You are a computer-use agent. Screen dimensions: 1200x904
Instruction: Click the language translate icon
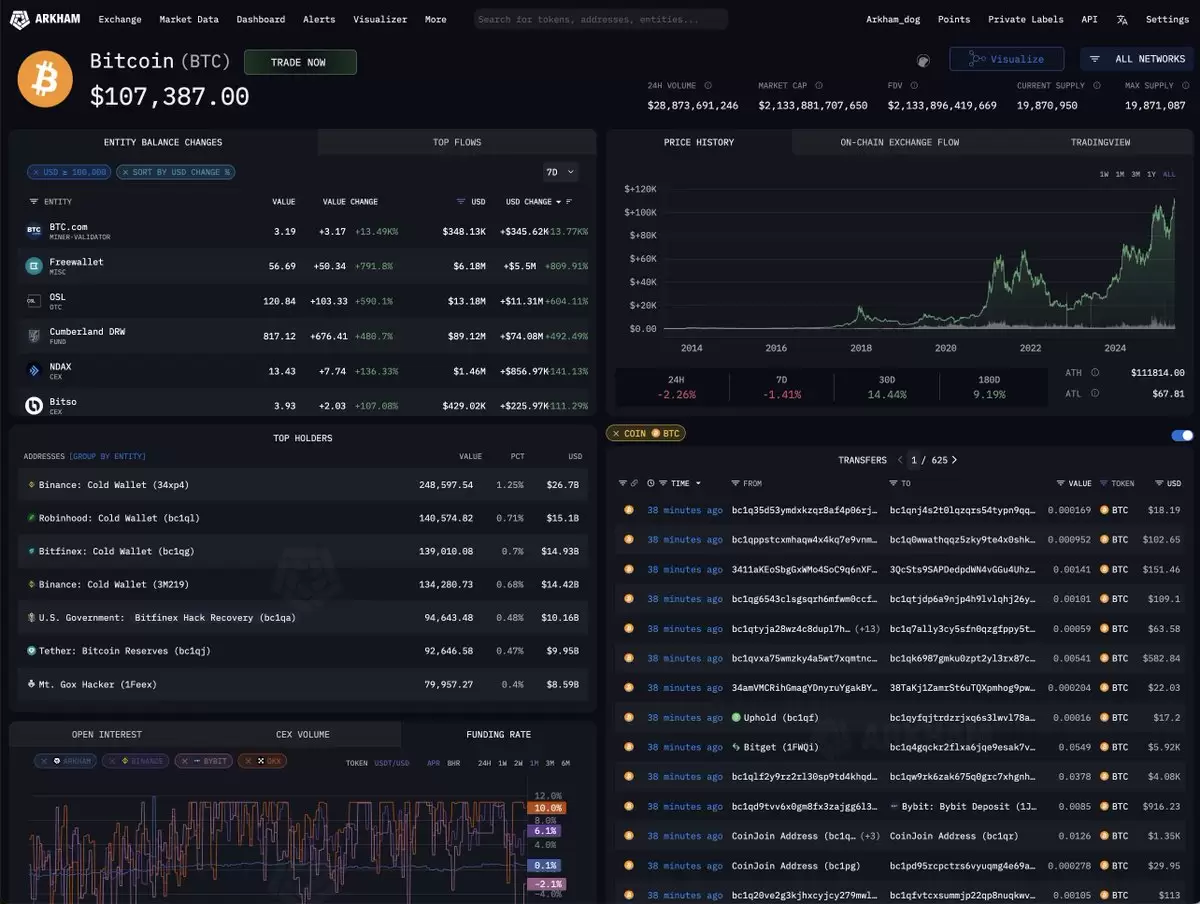click(1122, 19)
